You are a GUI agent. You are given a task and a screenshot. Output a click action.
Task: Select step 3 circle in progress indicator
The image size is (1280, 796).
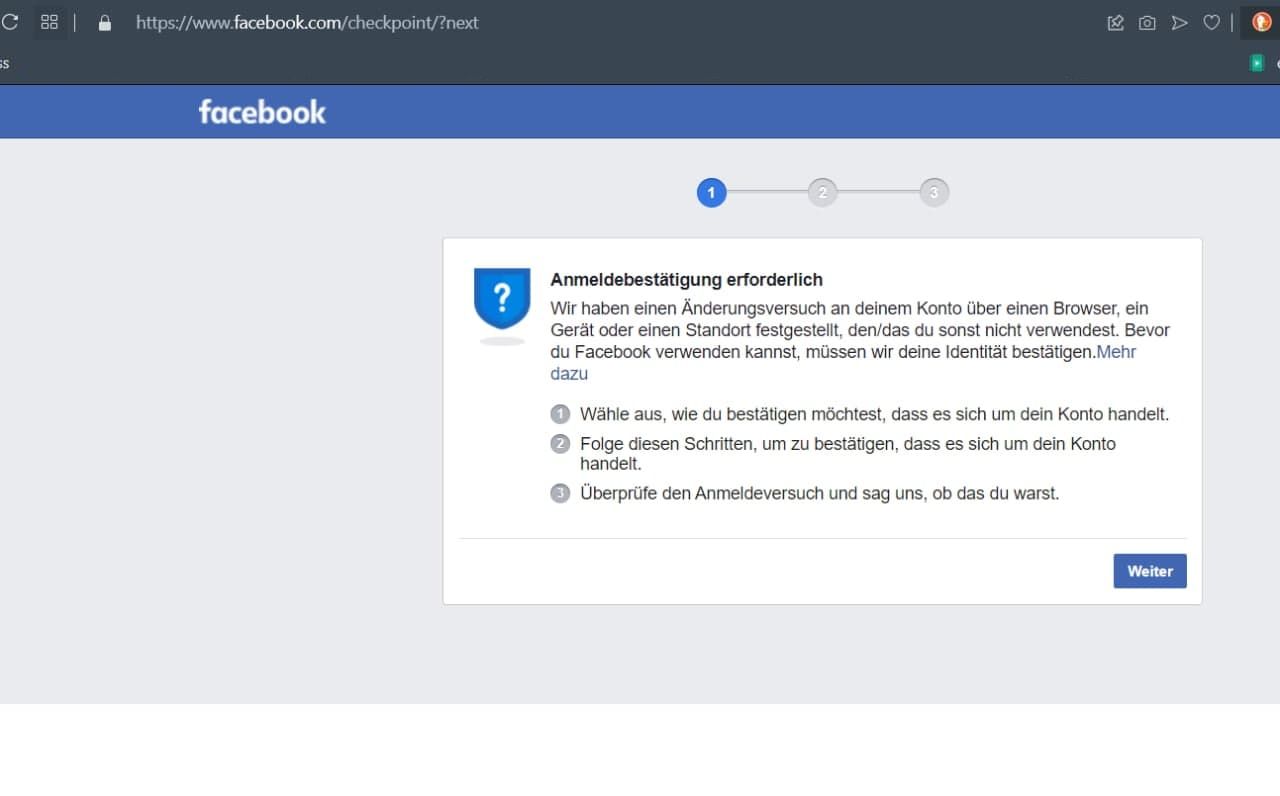pyautogui.click(x=934, y=193)
